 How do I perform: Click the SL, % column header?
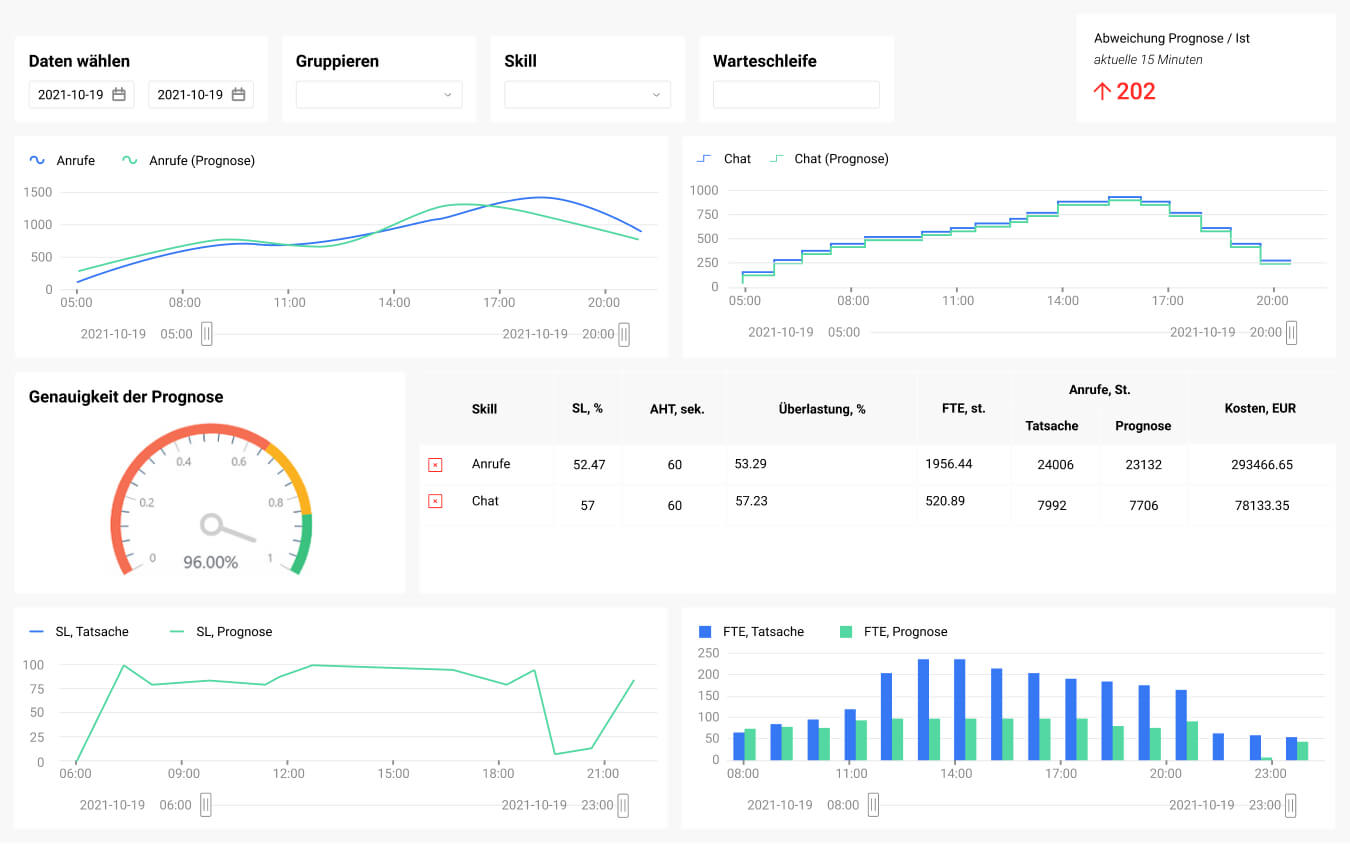tap(587, 409)
